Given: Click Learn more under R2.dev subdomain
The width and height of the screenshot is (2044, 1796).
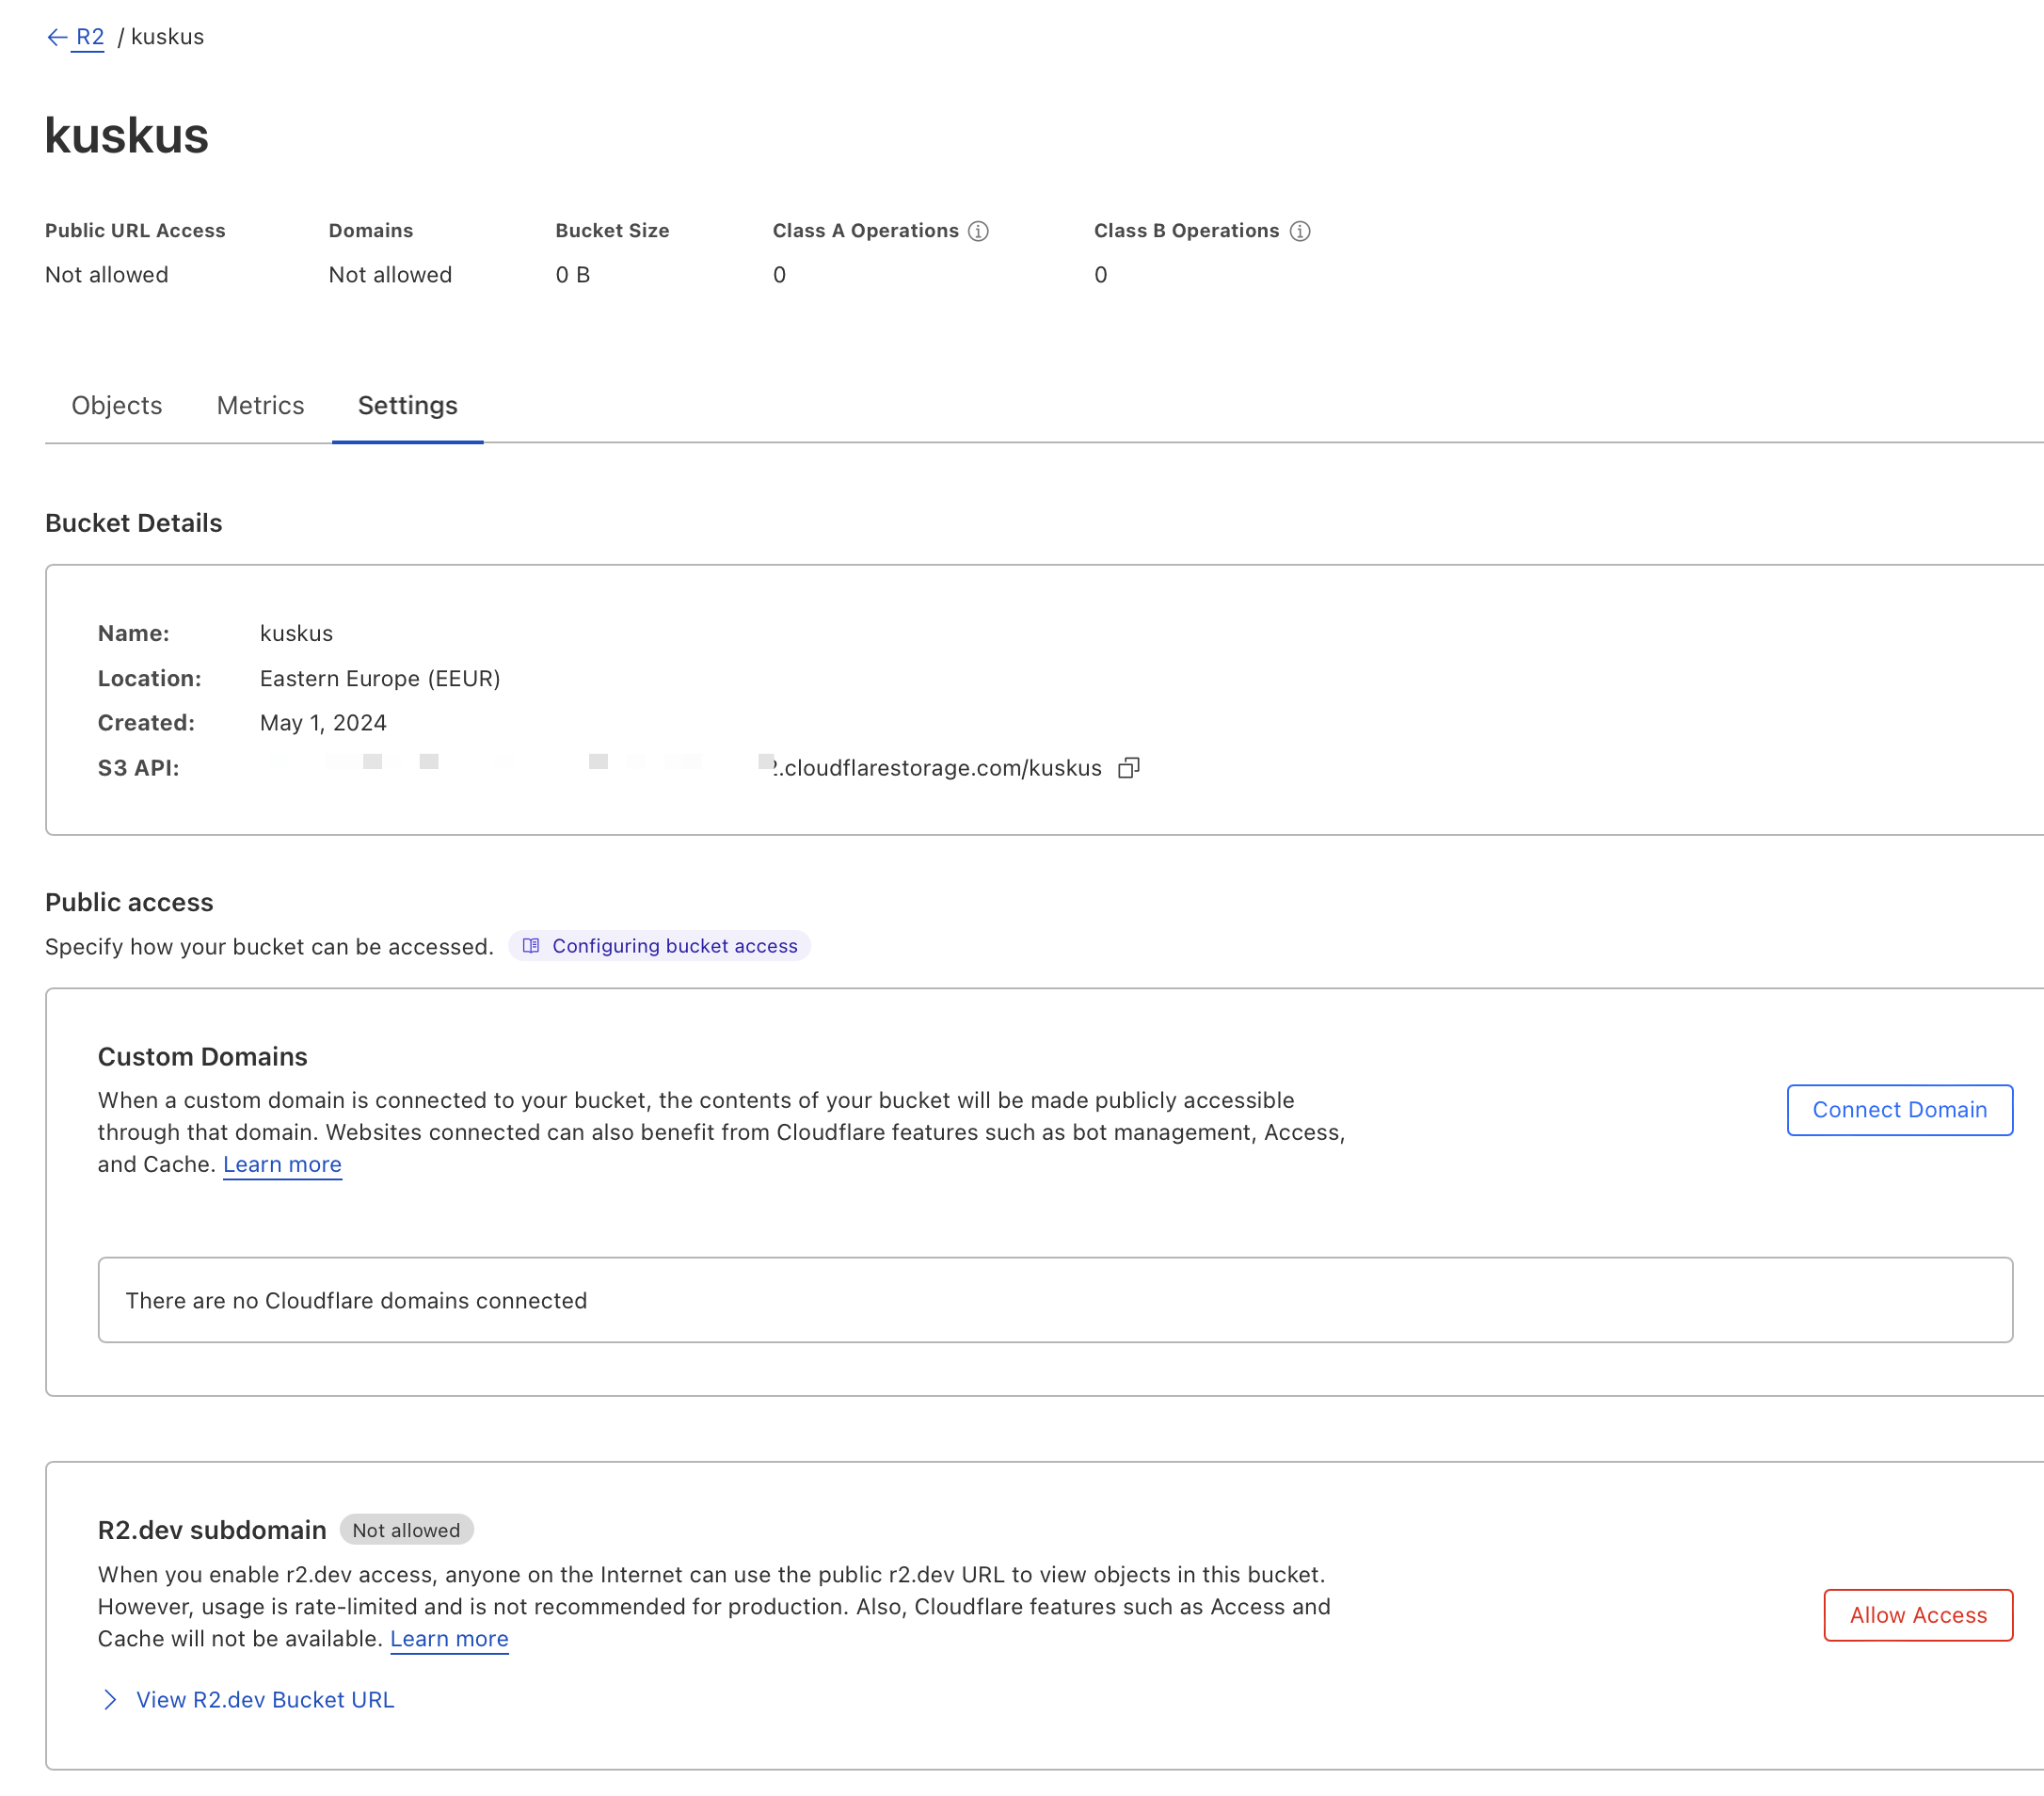Looking at the screenshot, I should (x=449, y=1638).
